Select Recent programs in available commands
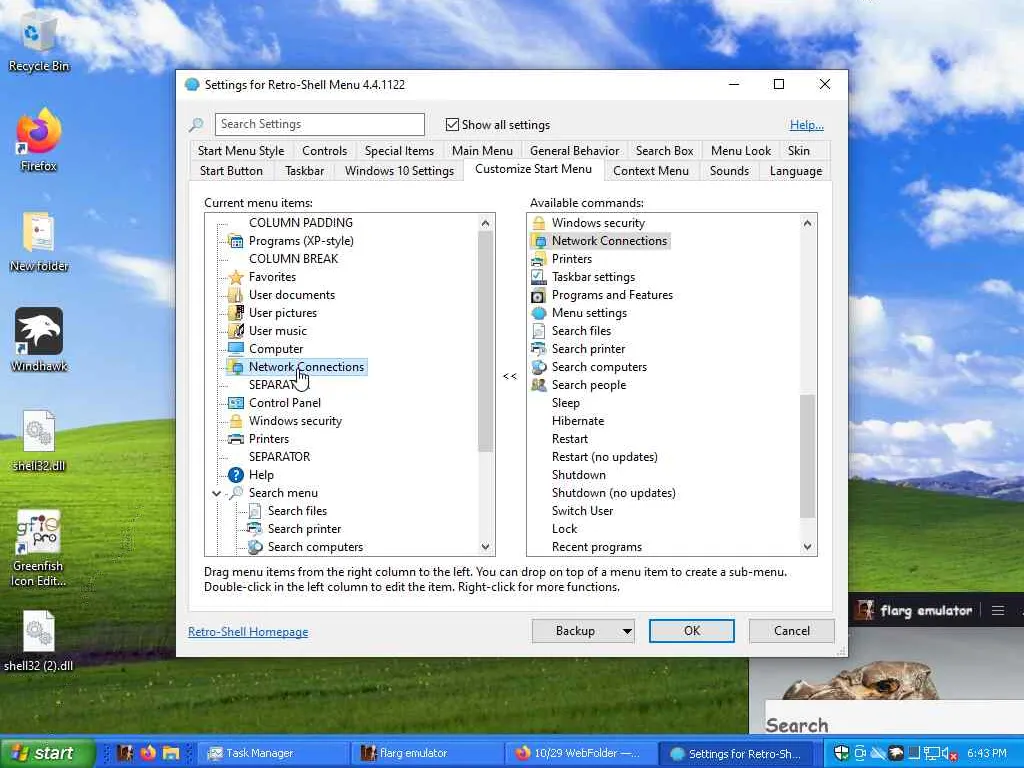This screenshot has height=768, width=1024. (597, 547)
